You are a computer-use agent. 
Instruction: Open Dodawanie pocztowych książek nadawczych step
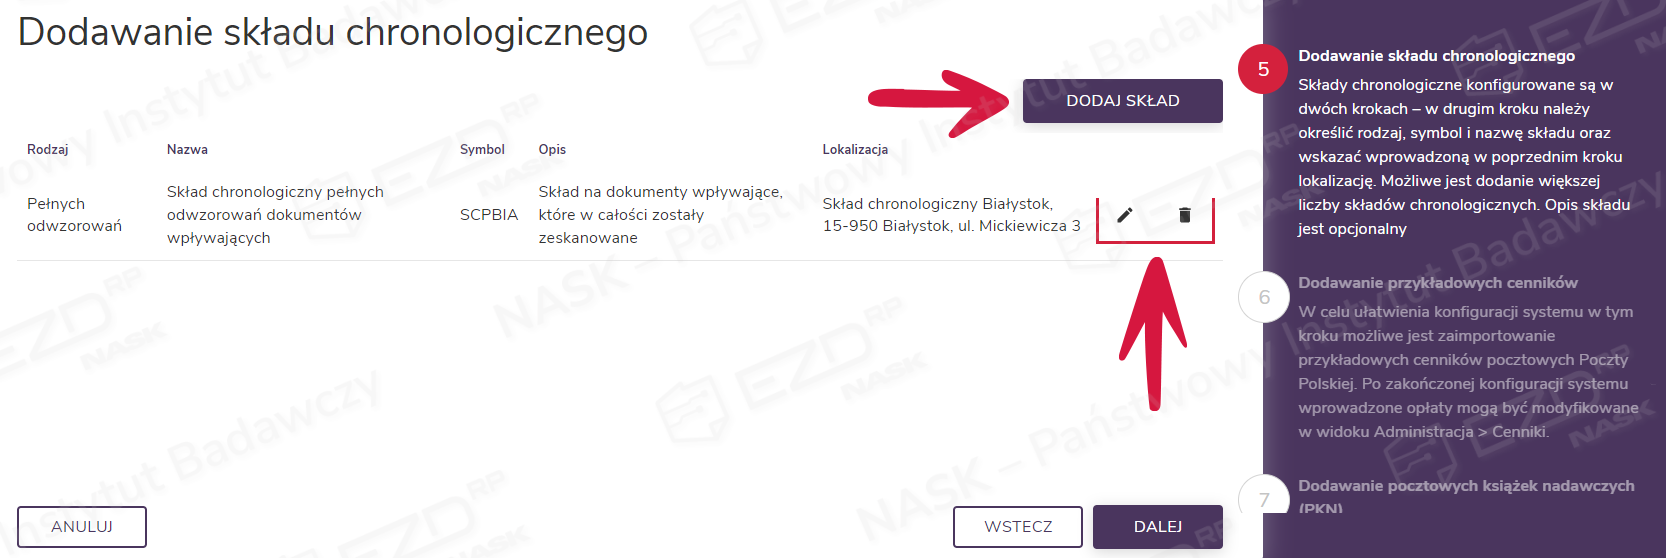pyautogui.click(x=1465, y=486)
